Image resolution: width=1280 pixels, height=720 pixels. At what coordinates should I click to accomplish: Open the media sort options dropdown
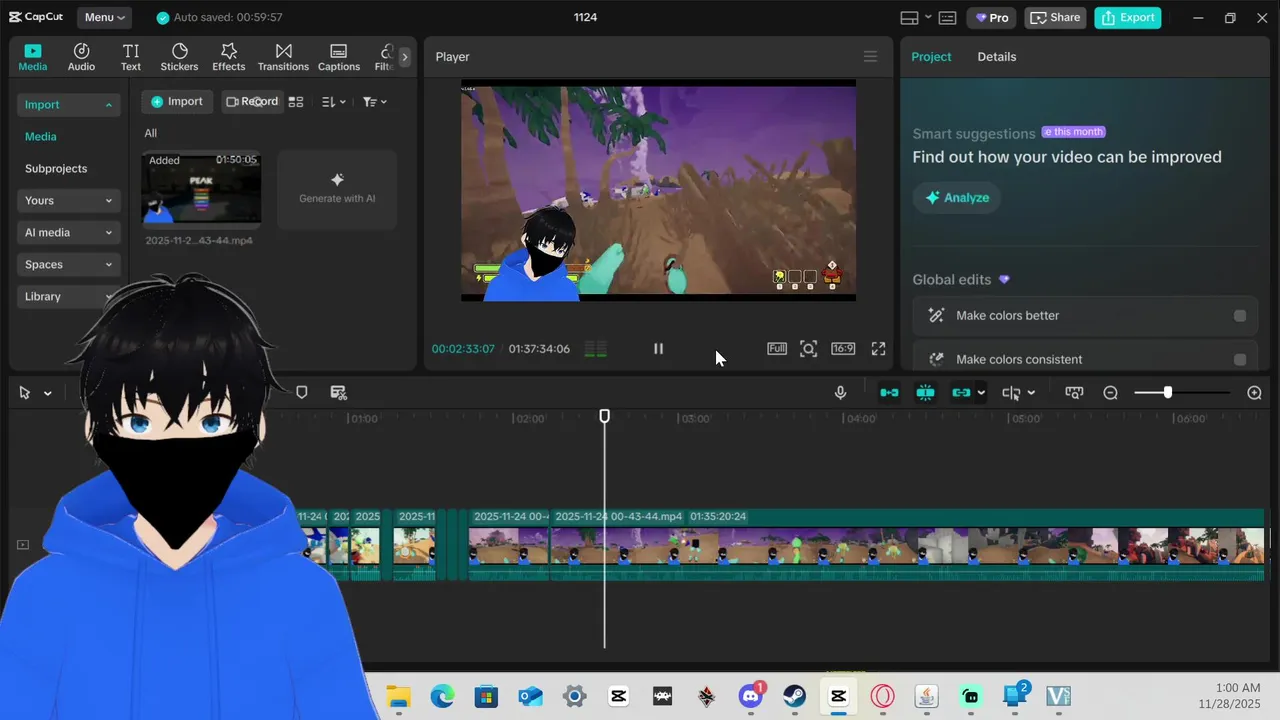click(x=333, y=102)
